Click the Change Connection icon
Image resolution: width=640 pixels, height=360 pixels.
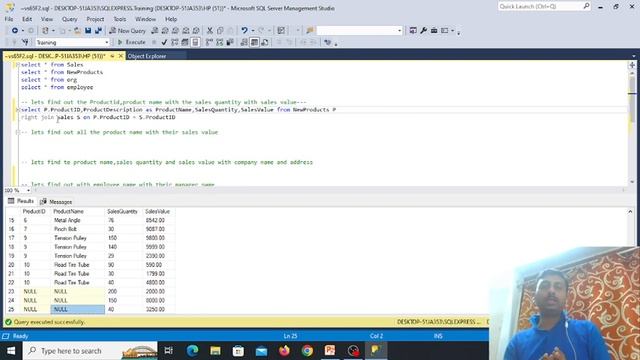click(25, 42)
